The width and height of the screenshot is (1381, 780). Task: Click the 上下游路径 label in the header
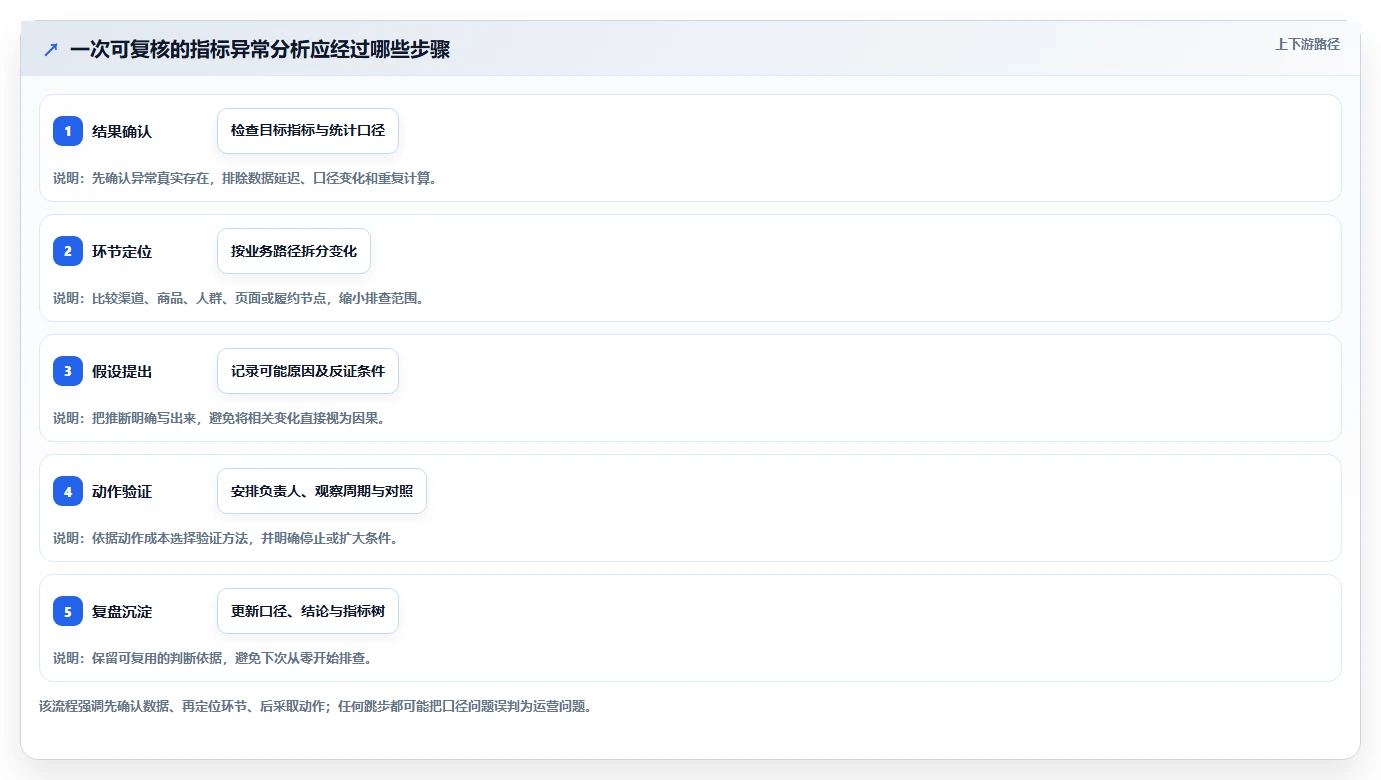coord(1307,44)
